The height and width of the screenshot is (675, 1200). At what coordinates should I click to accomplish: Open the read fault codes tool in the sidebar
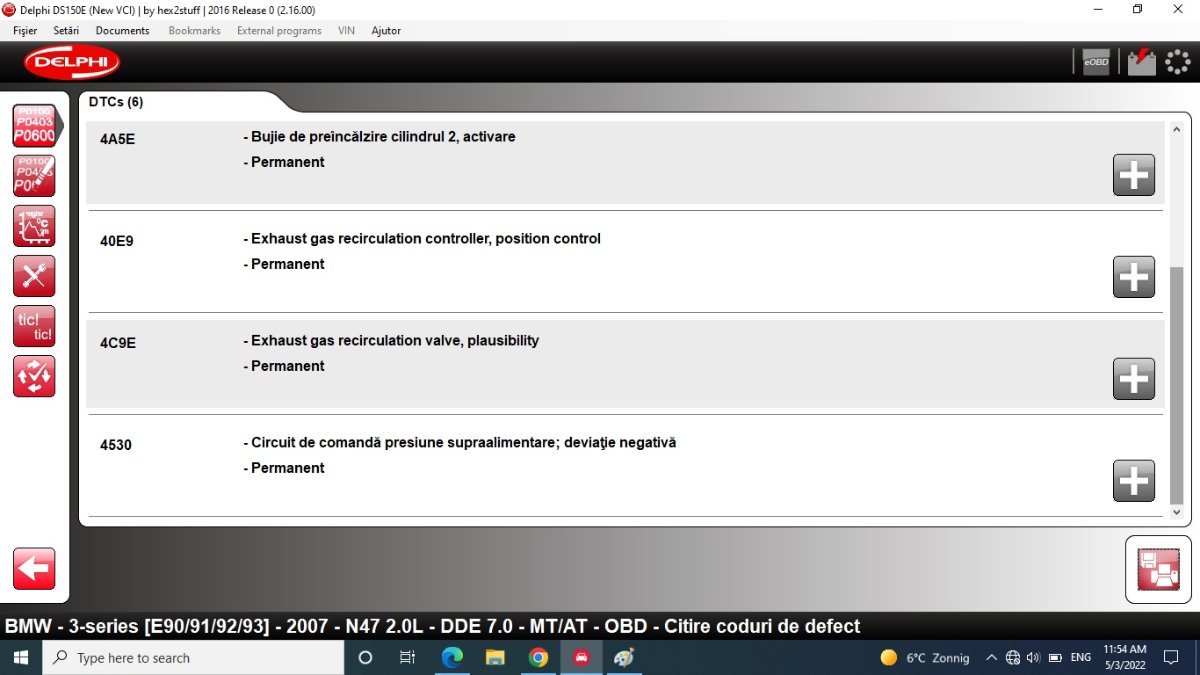click(x=34, y=126)
